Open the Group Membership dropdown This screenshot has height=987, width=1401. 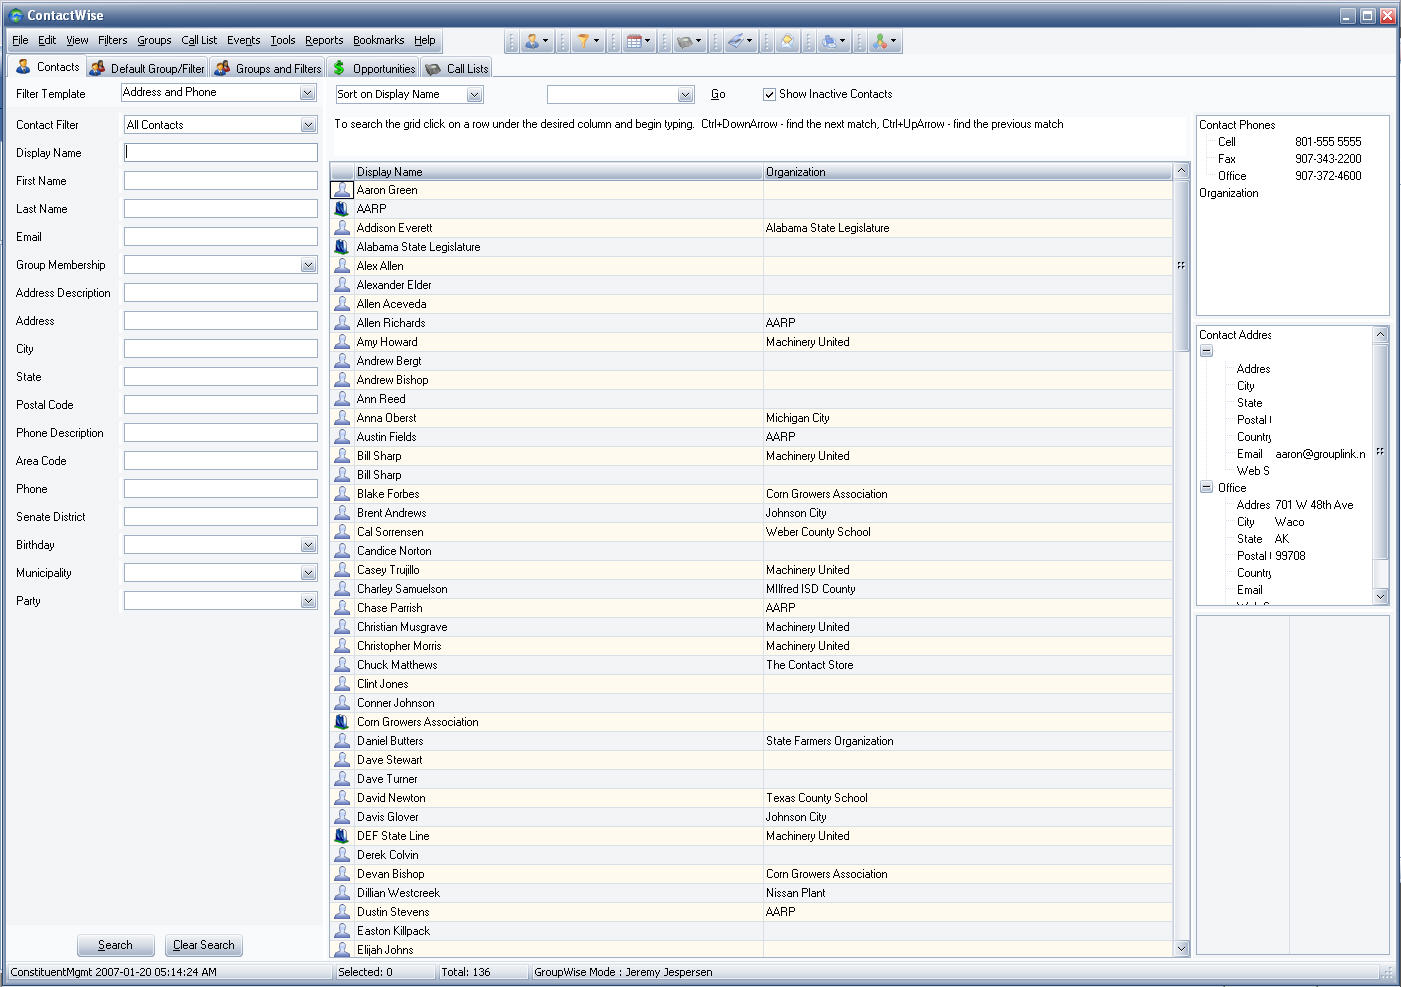308,265
